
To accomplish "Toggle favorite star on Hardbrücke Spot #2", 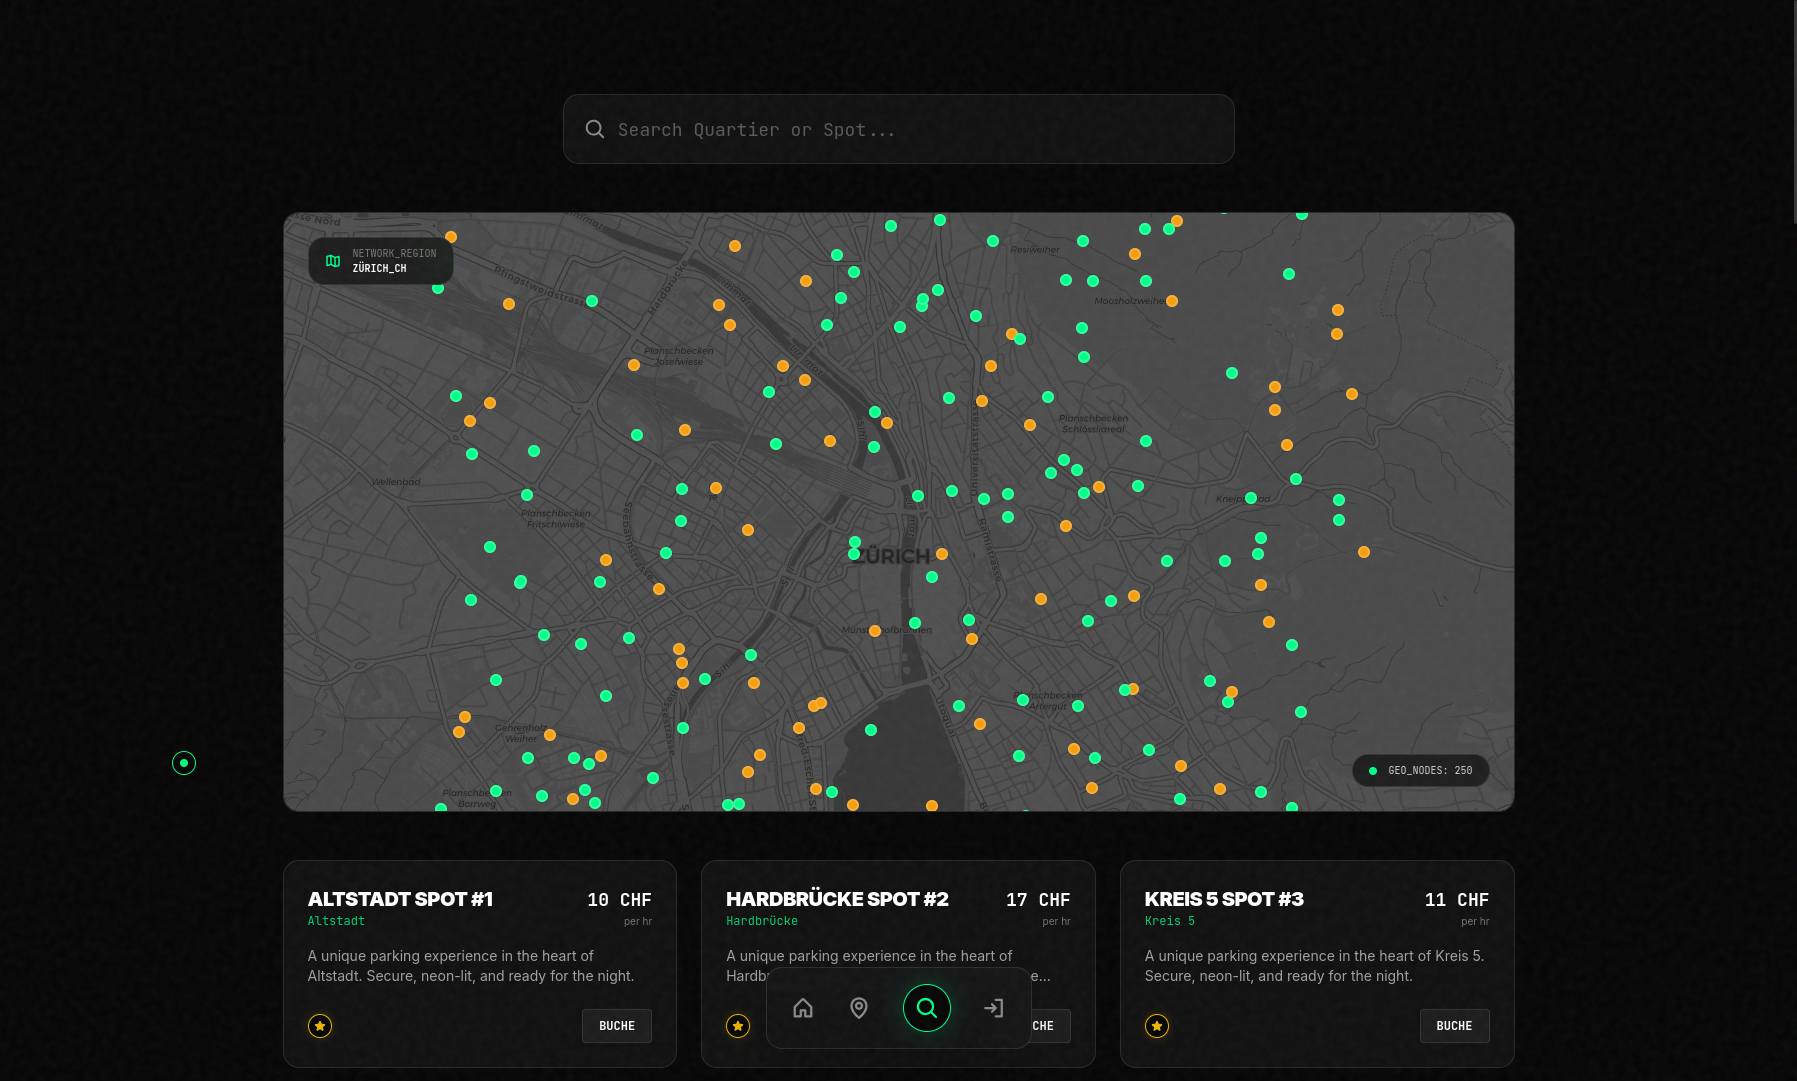I will (x=738, y=1026).
